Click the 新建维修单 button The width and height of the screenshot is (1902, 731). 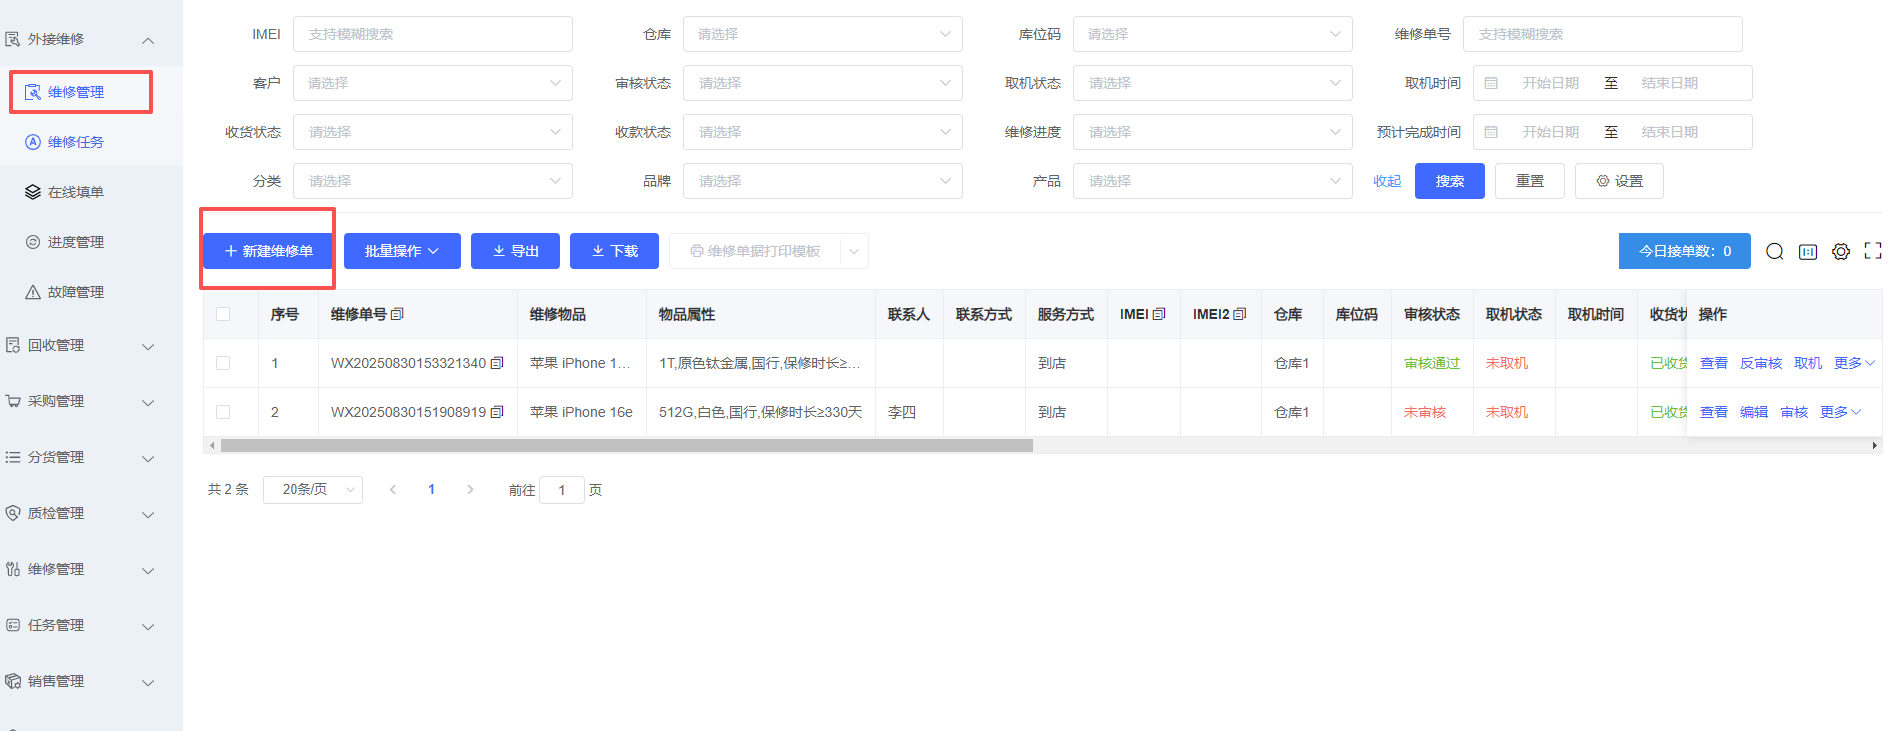268,251
